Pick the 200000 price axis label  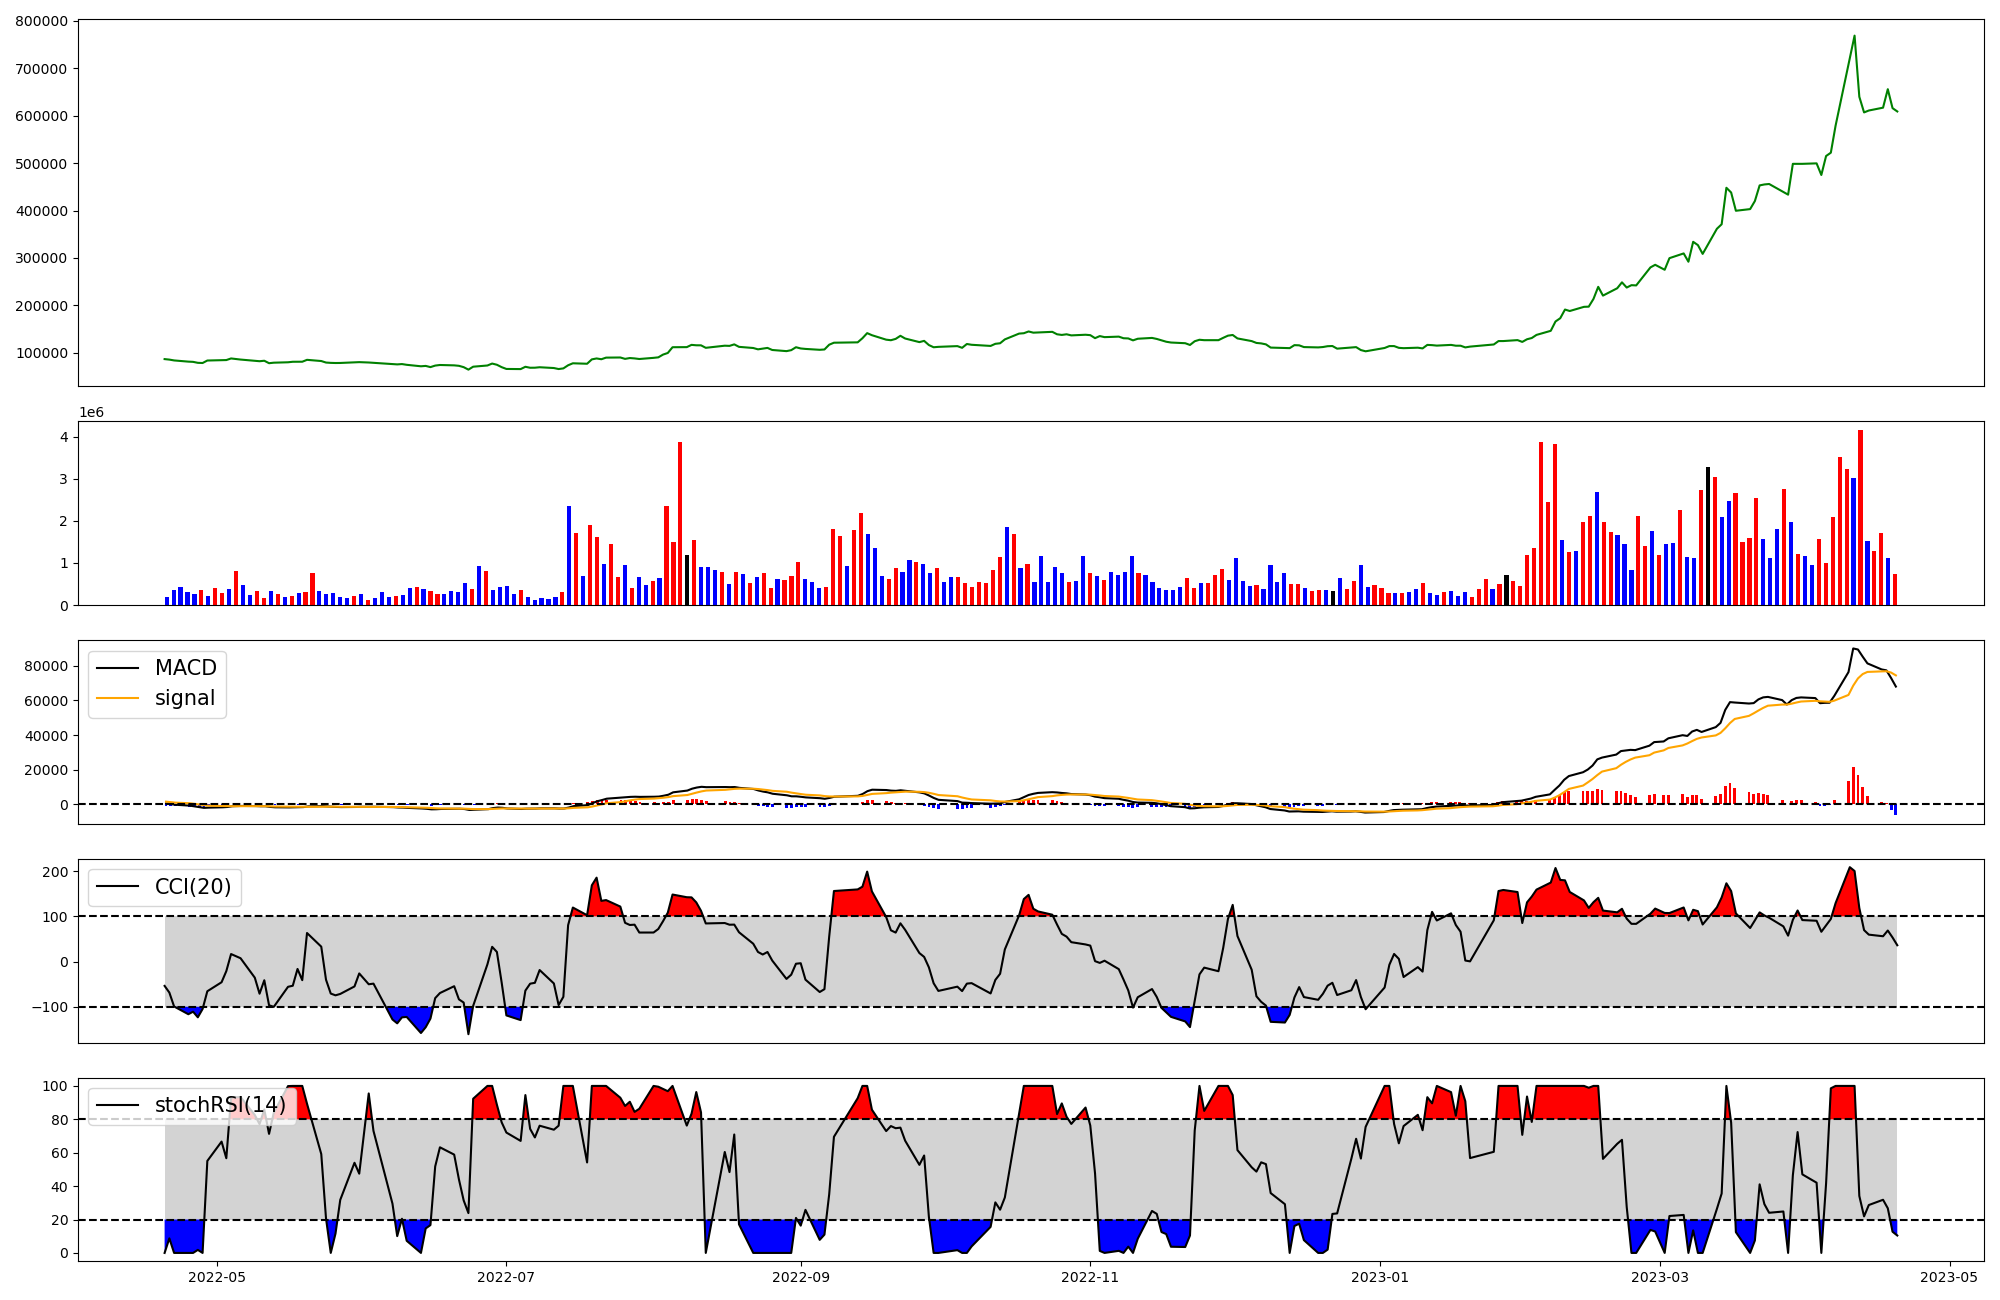click(41, 306)
